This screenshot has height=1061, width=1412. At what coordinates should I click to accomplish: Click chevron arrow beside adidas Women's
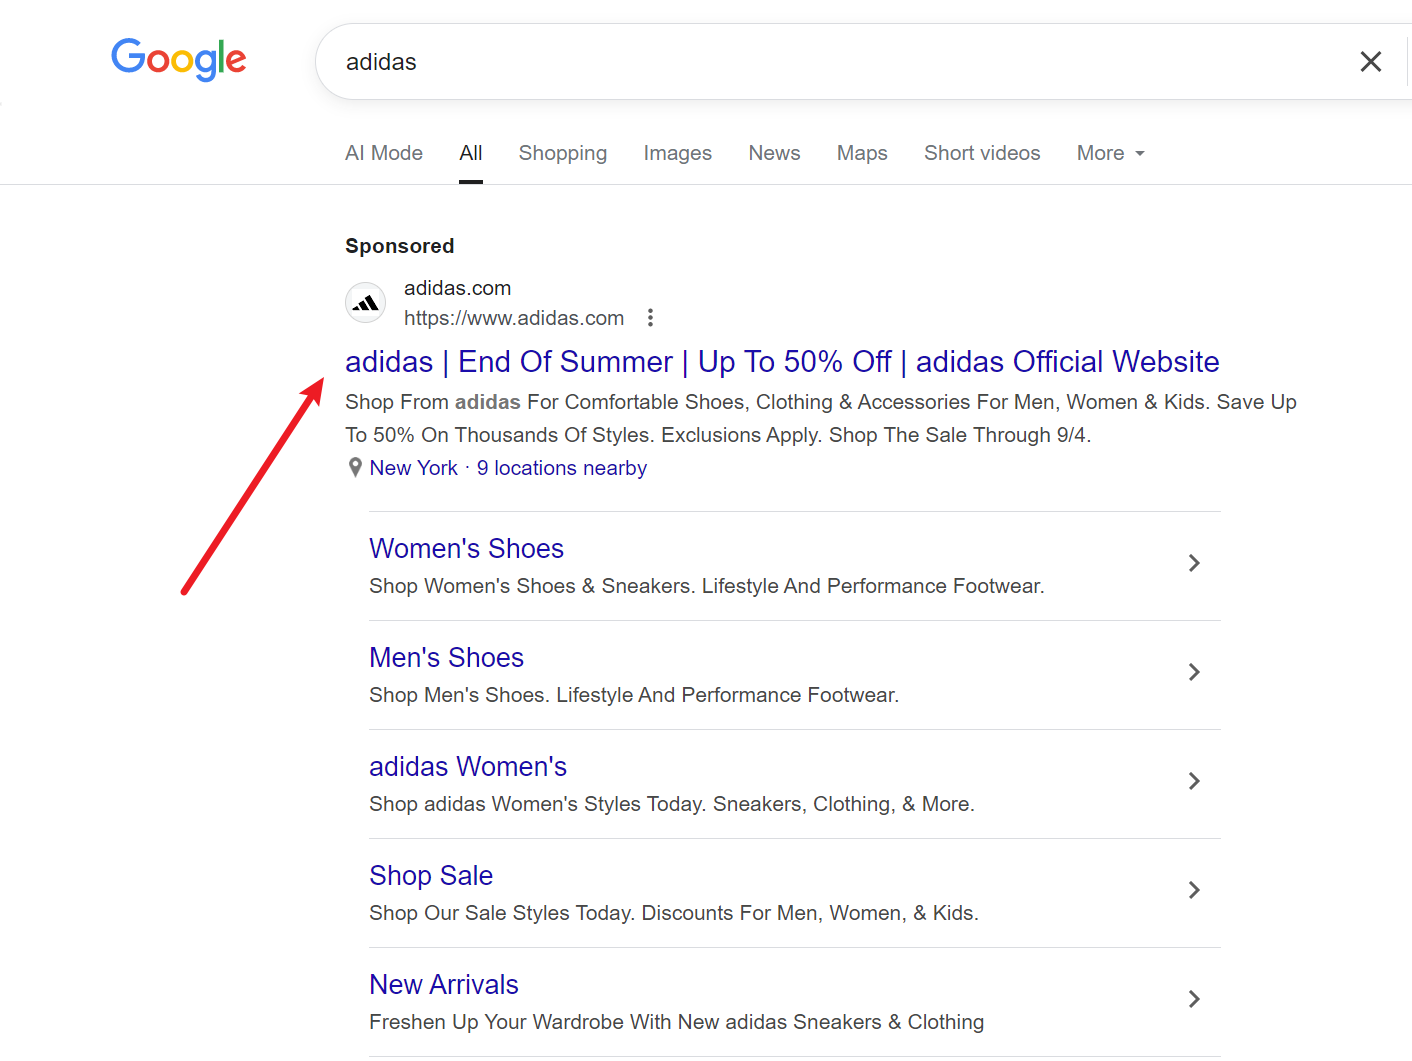1193,781
